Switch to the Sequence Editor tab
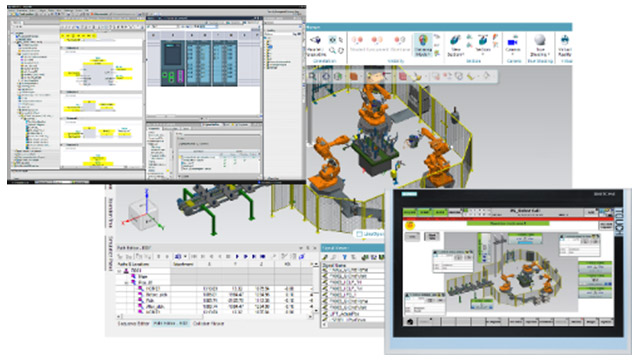 (133, 323)
